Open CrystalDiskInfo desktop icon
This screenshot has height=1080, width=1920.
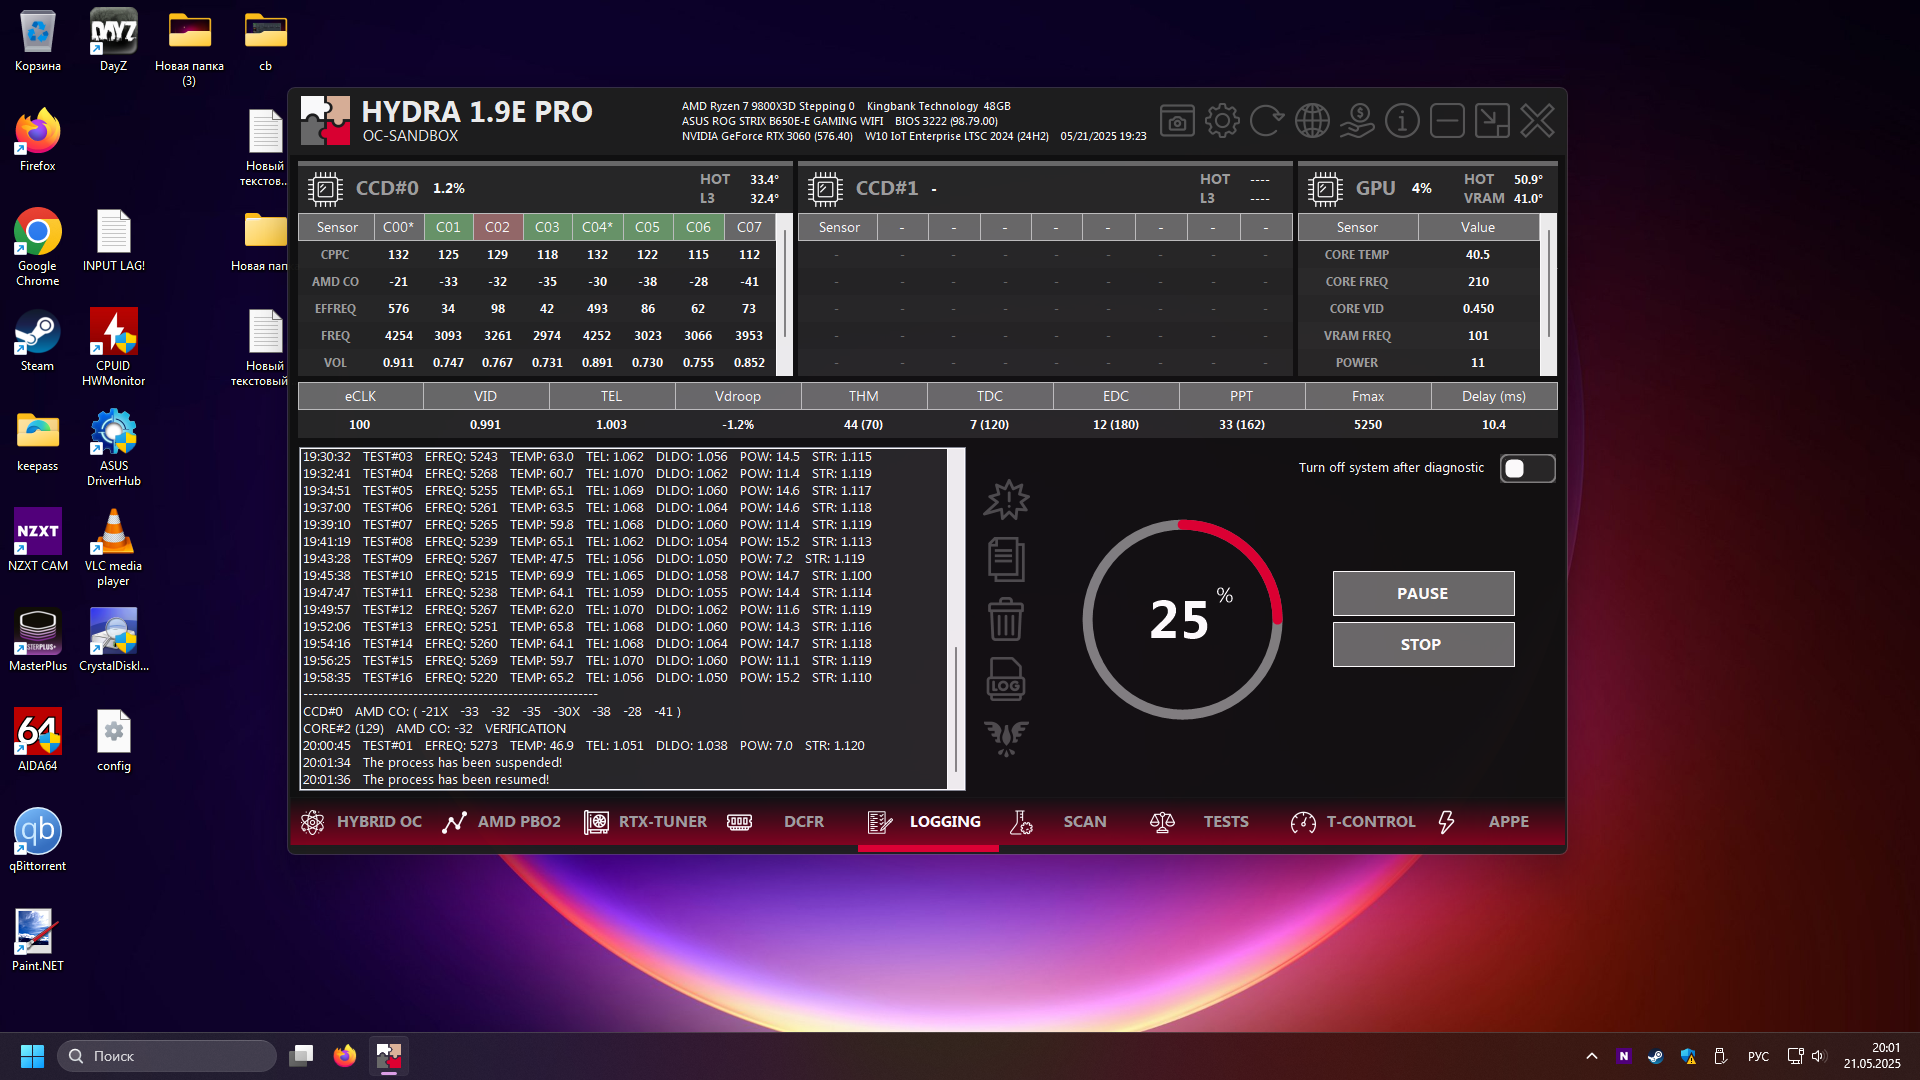[113, 640]
